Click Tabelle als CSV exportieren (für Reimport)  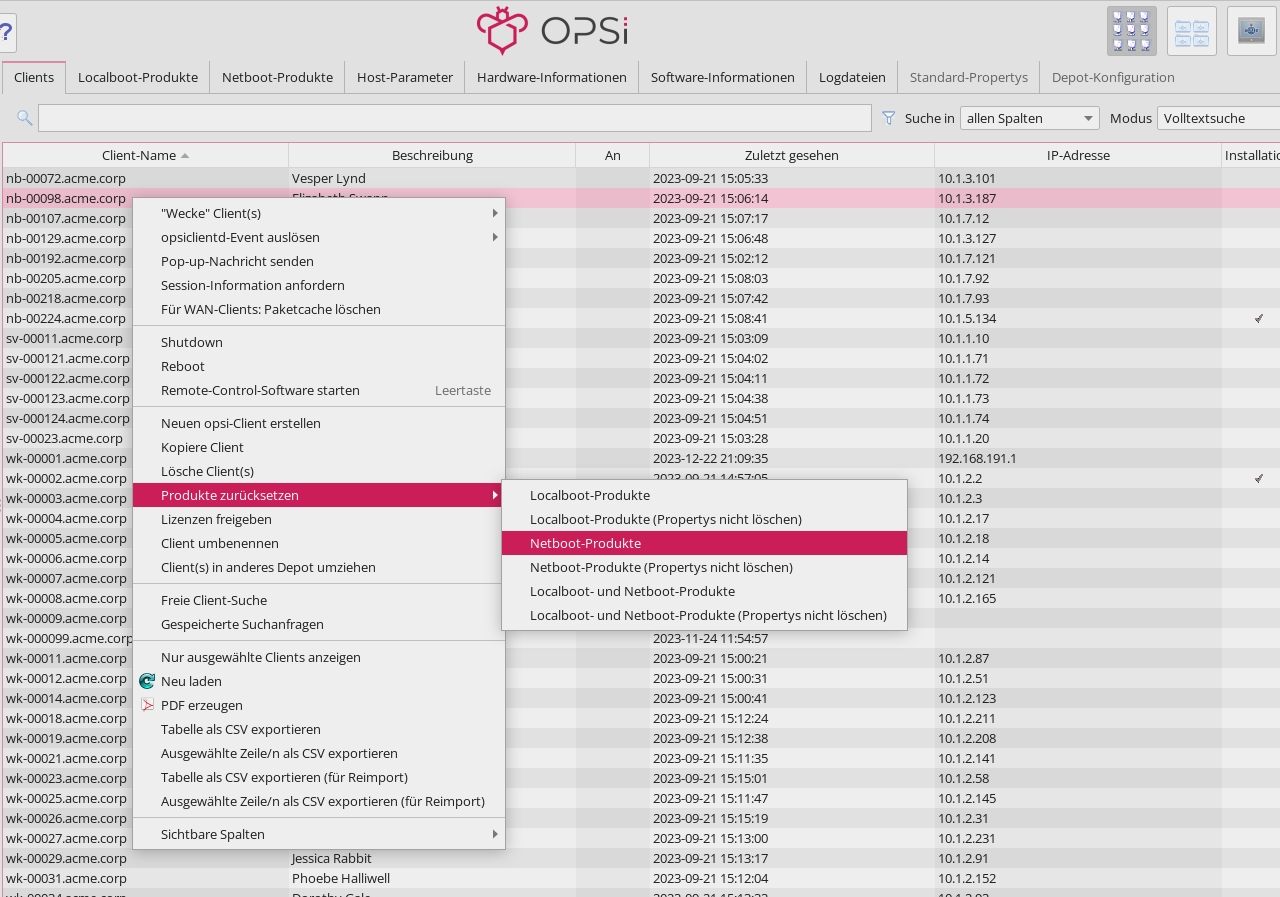[319, 777]
